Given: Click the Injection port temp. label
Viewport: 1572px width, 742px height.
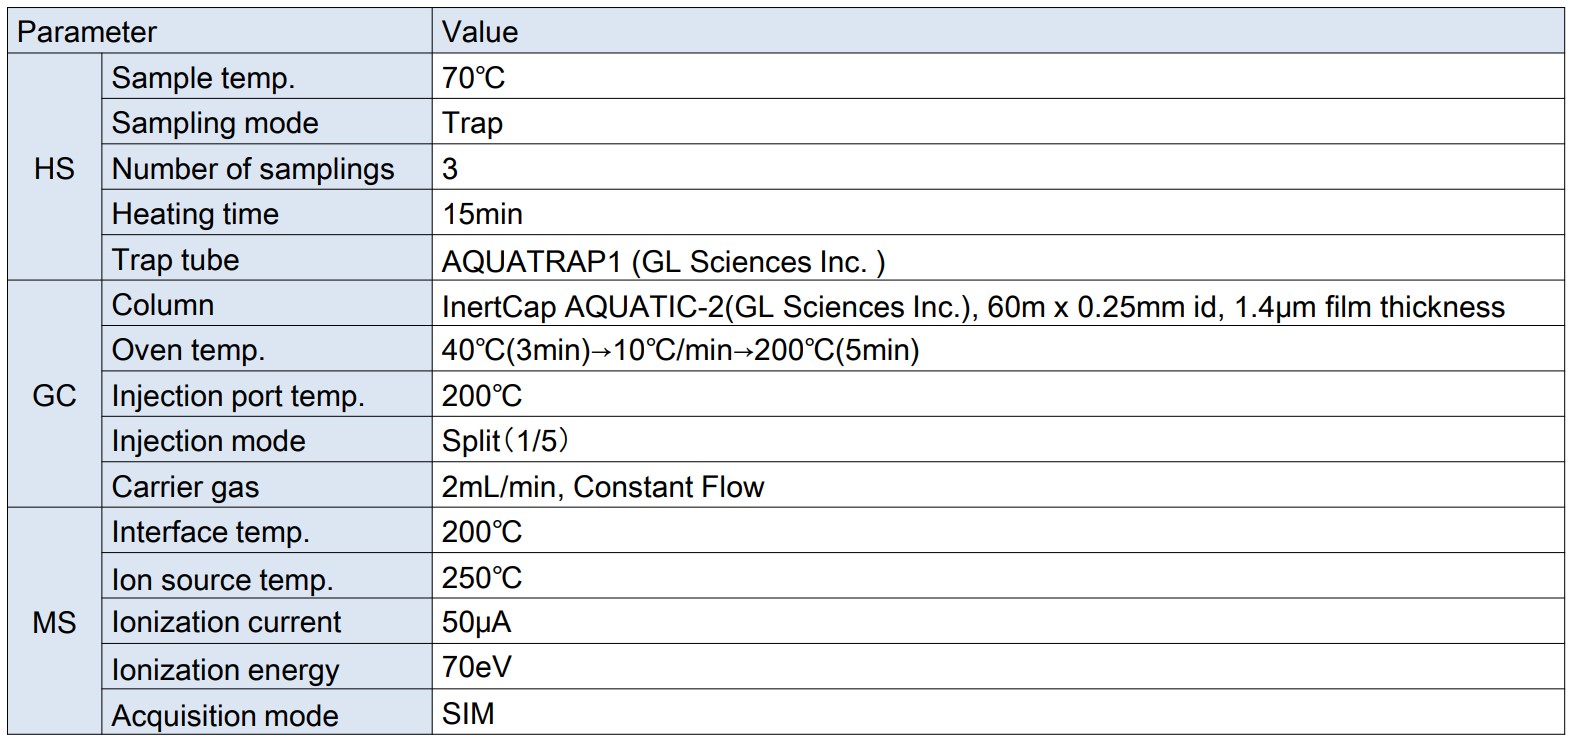Looking at the screenshot, I should pyautogui.click(x=238, y=396).
